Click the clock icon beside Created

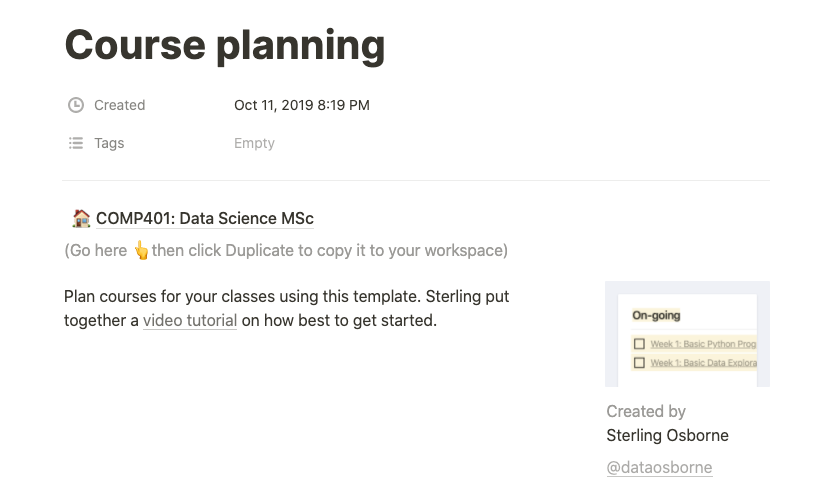pos(75,105)
